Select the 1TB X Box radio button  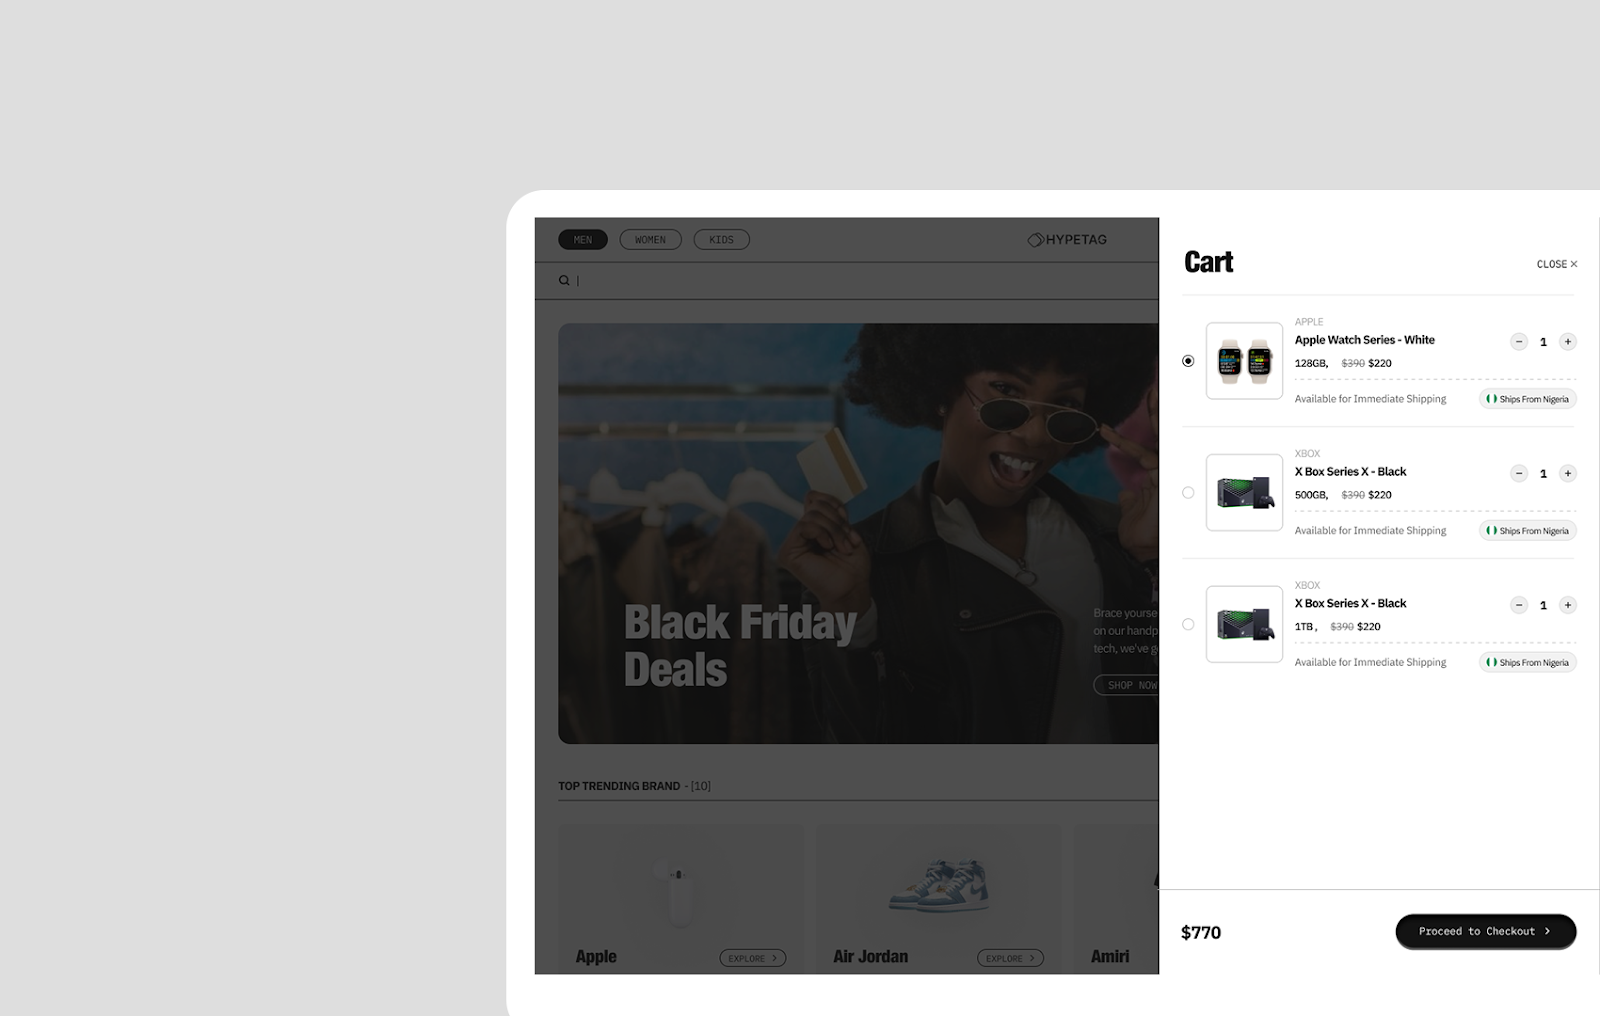(x=1188, y=624)
